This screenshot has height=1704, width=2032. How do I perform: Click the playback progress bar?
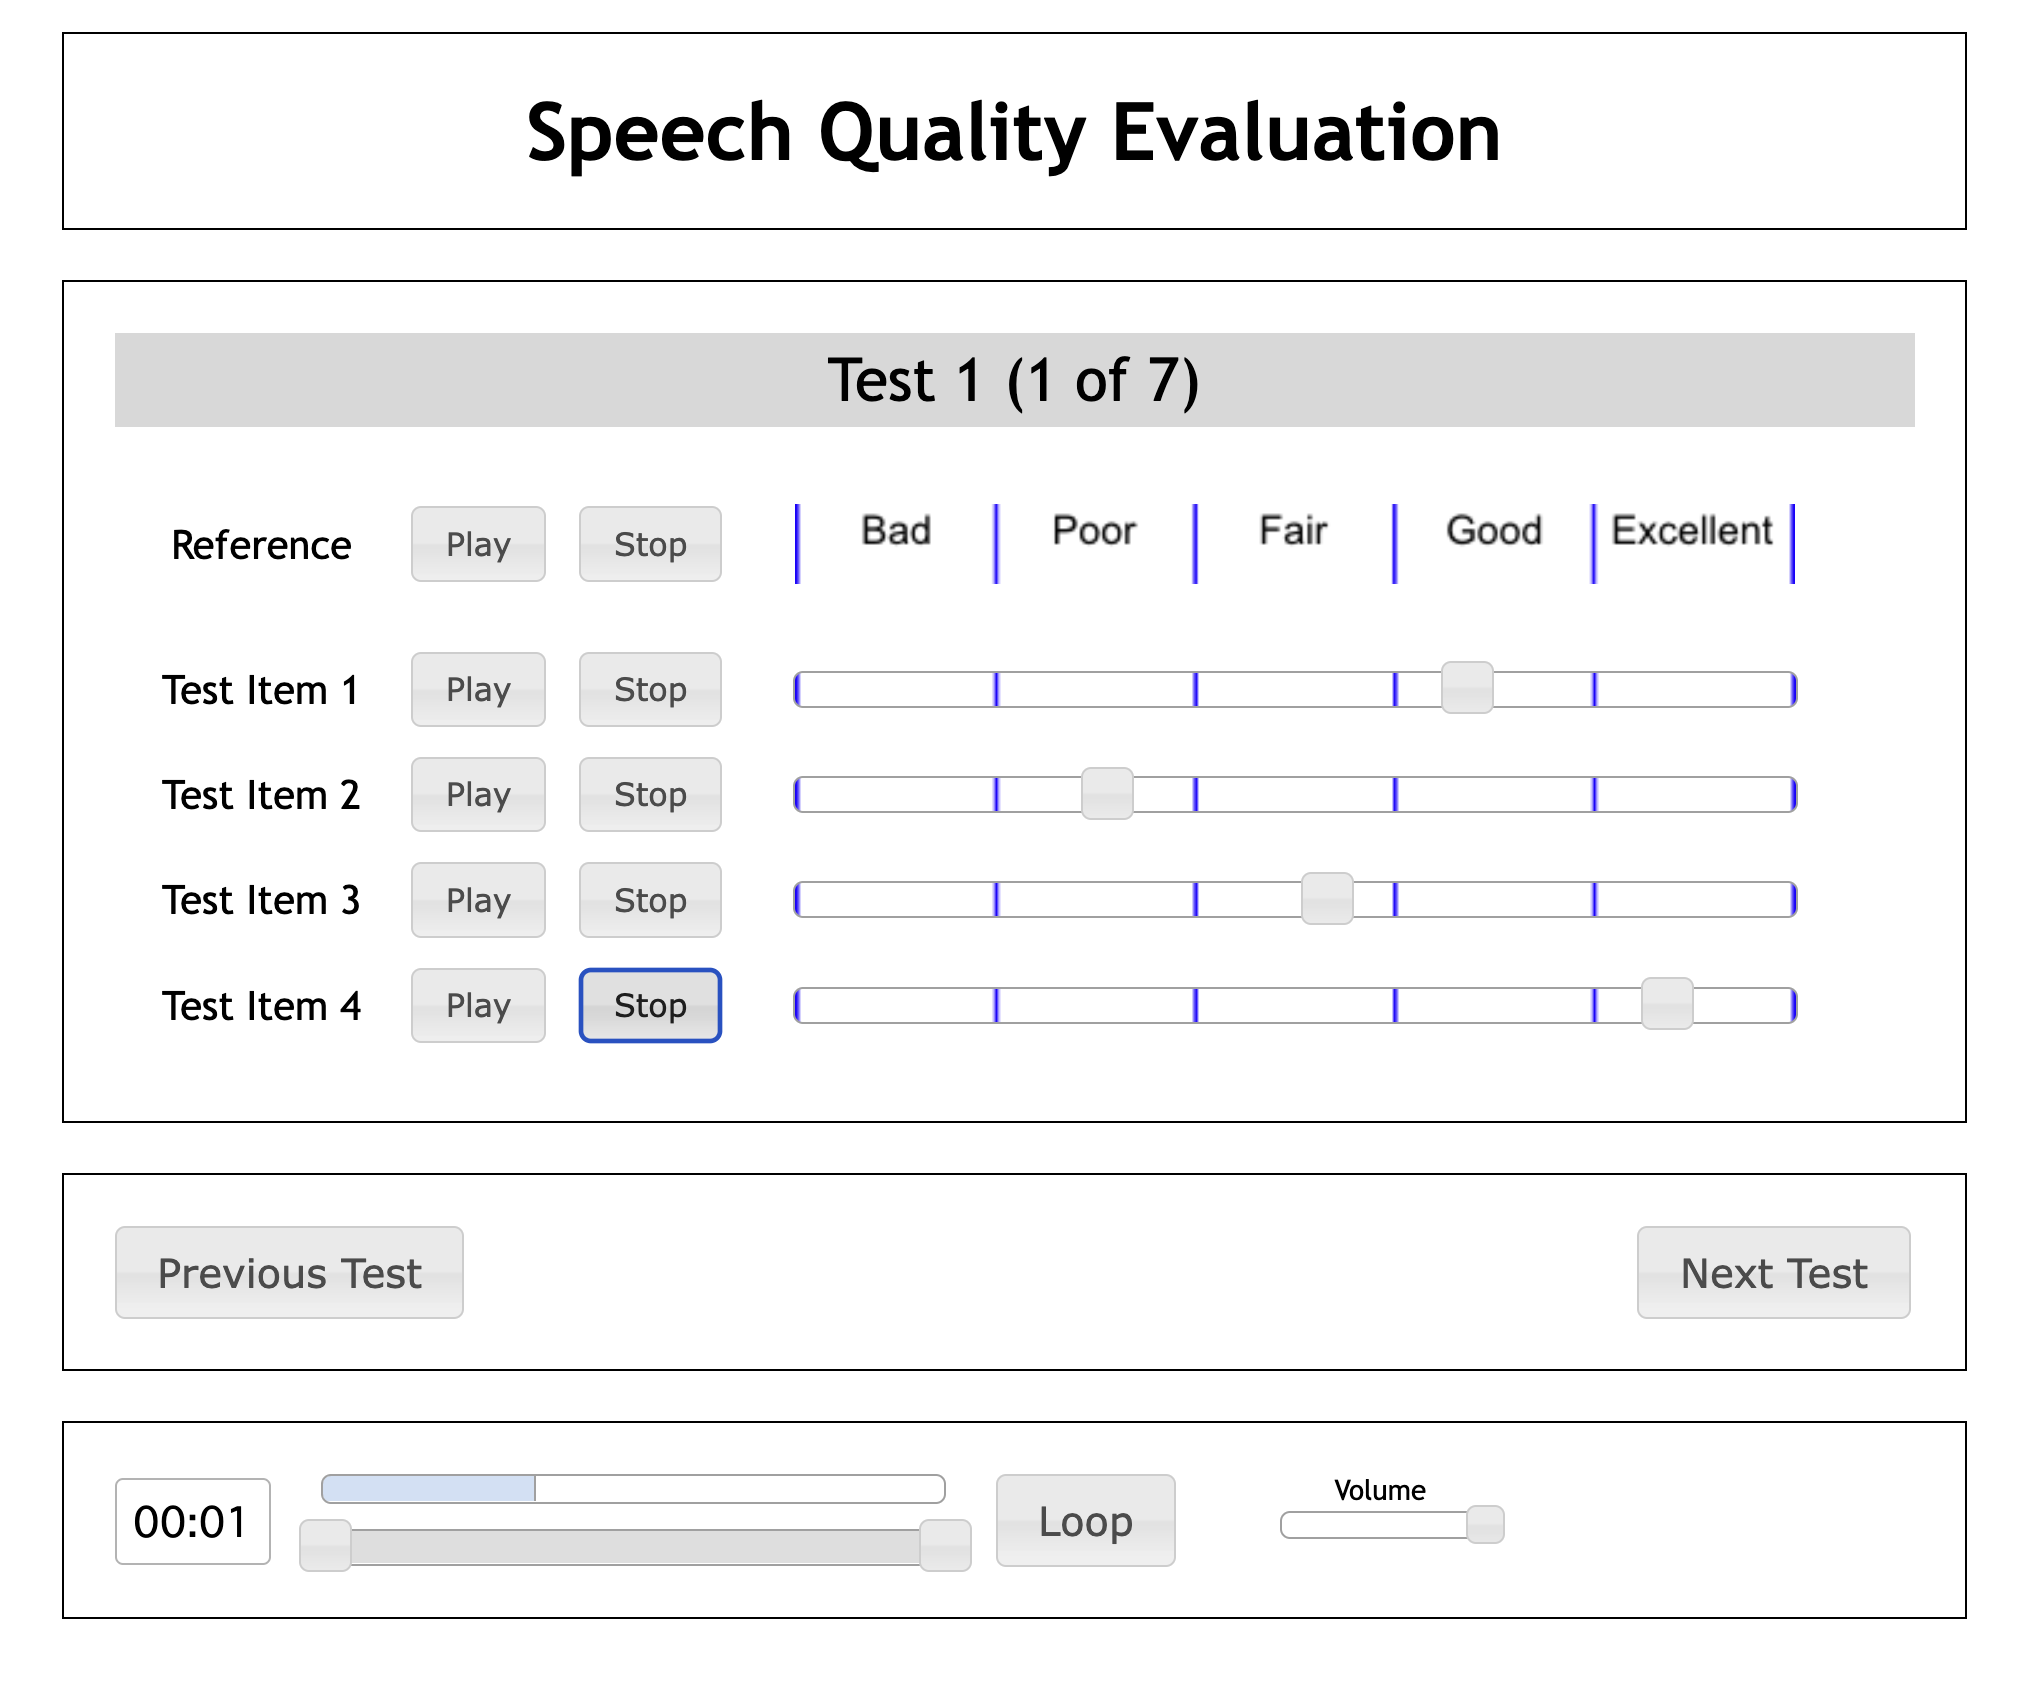click(x=633, y=1489)
